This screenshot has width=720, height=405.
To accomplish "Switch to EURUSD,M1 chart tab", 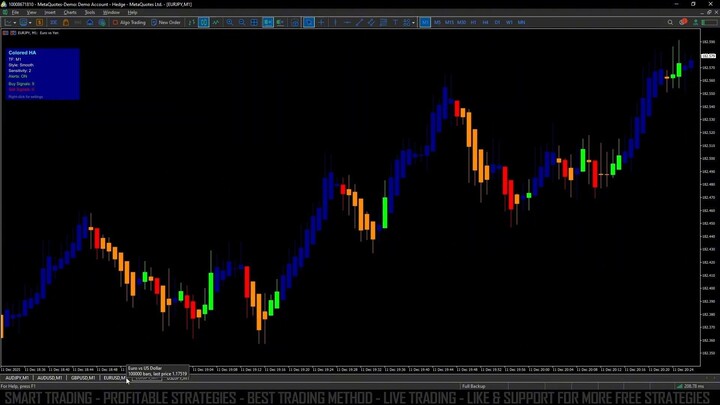I will click(114, 378).
